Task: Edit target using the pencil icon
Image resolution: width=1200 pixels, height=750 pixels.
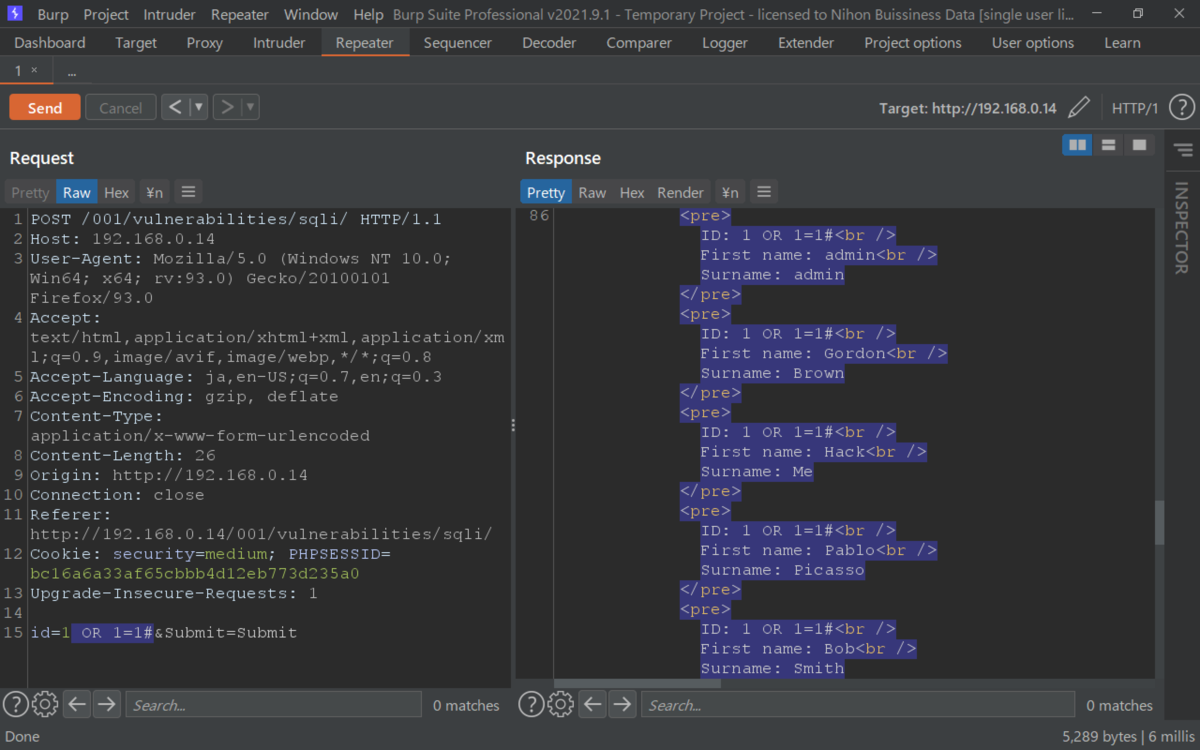Action: coord(1079,107)
